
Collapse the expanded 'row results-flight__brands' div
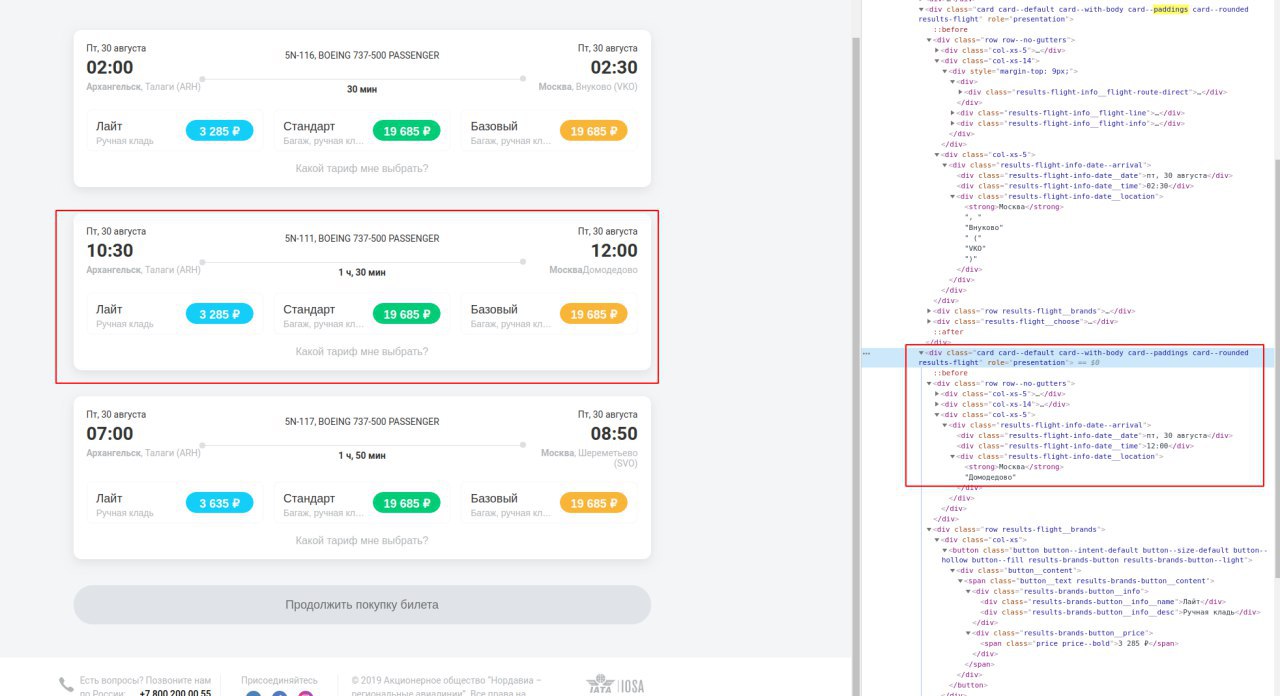point(930,529)
